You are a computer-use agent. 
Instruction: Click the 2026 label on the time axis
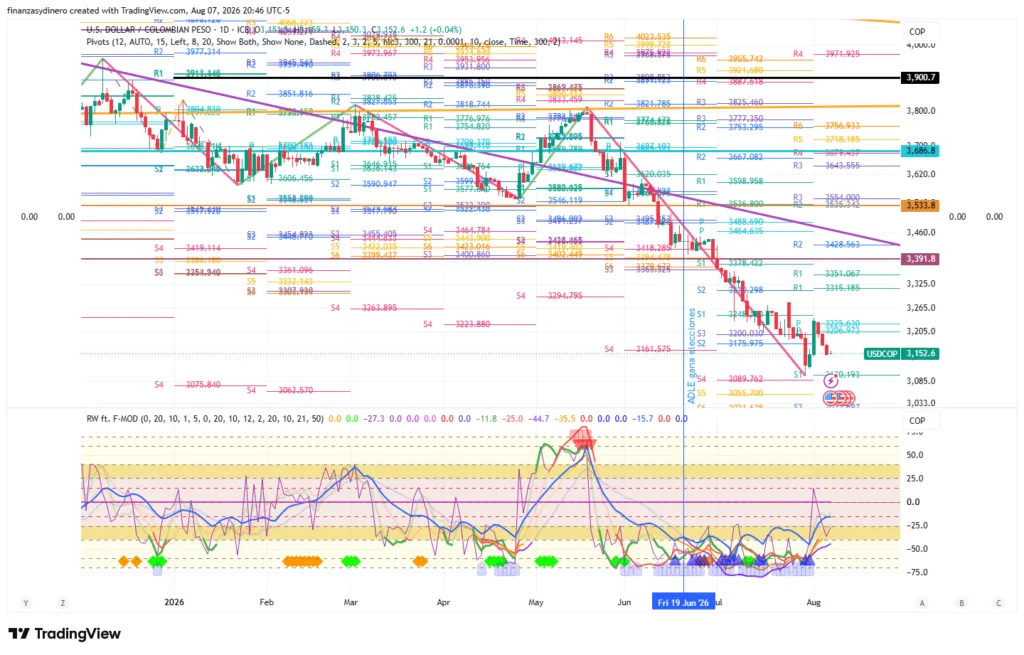pyautogui.click(x=174, y=602)
